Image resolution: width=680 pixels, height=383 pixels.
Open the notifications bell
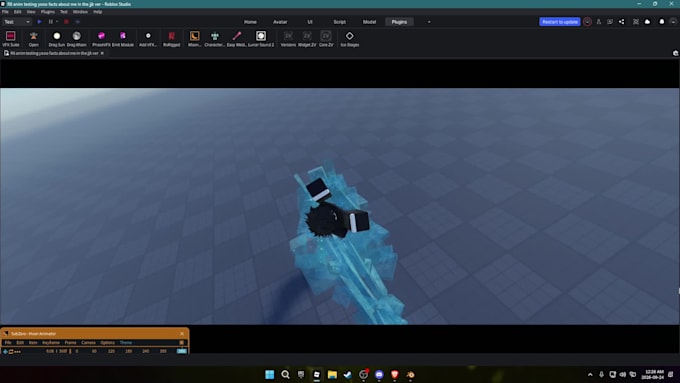pyautogui.click(x=662, y=22)
